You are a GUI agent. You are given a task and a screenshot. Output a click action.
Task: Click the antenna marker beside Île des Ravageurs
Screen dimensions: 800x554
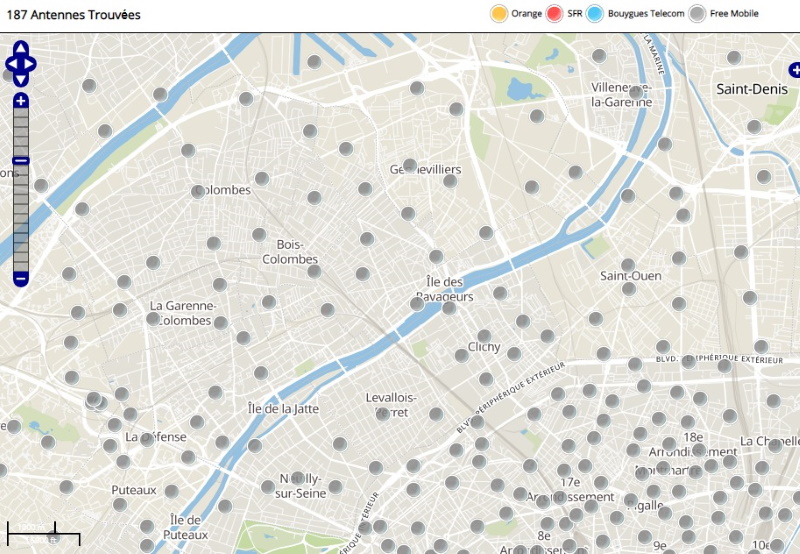tap(418, 303)
